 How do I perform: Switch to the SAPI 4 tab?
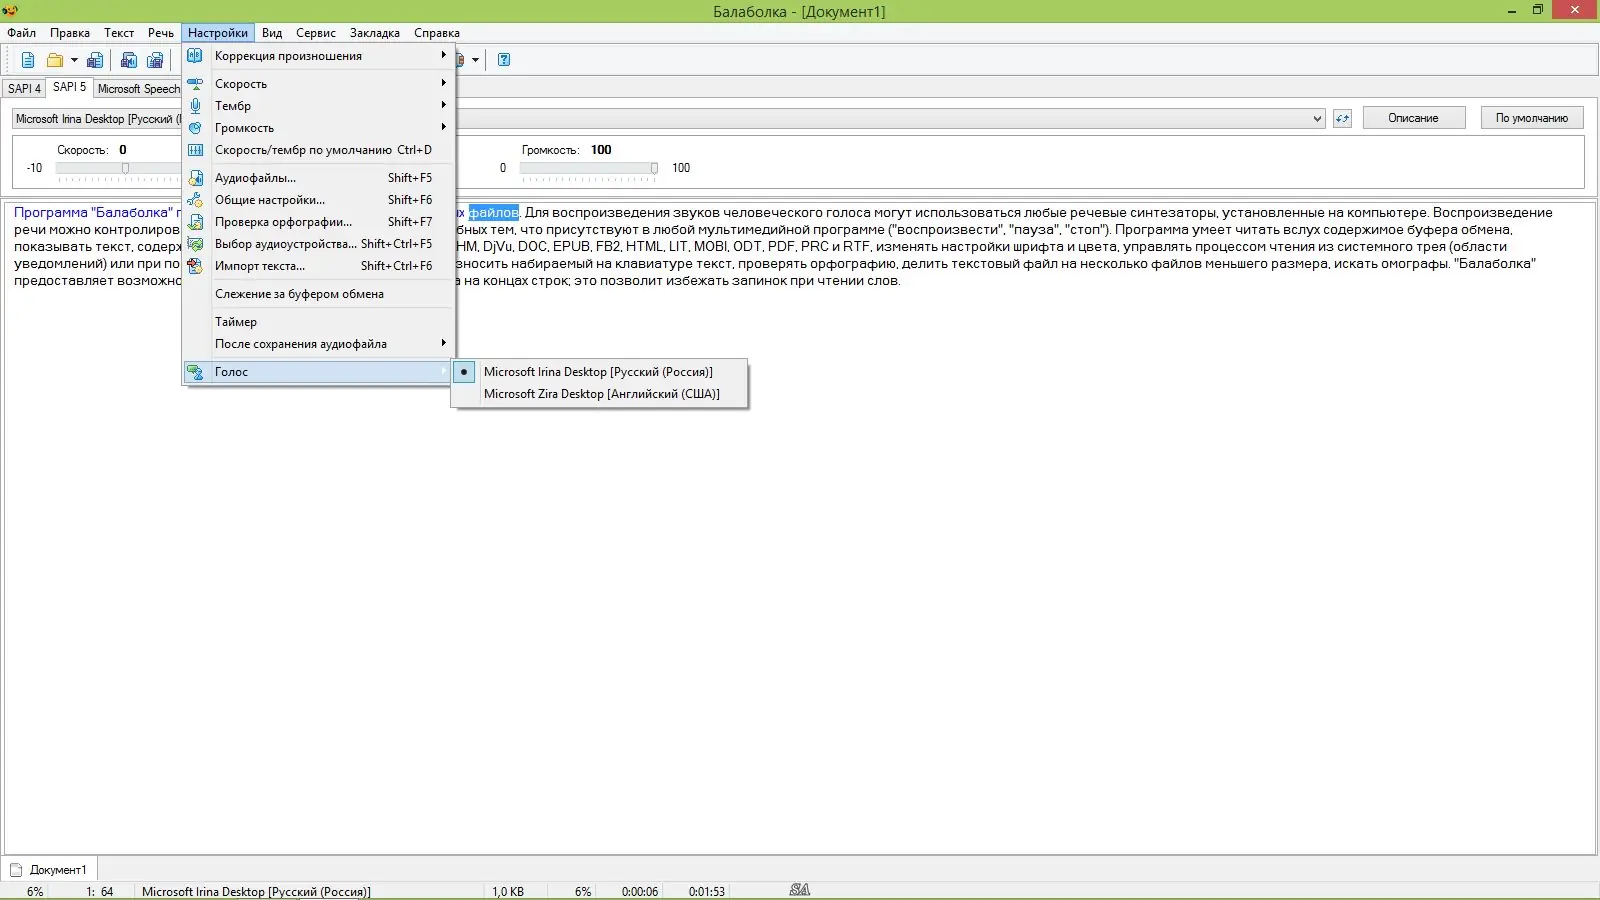click(x=24, y=89)
